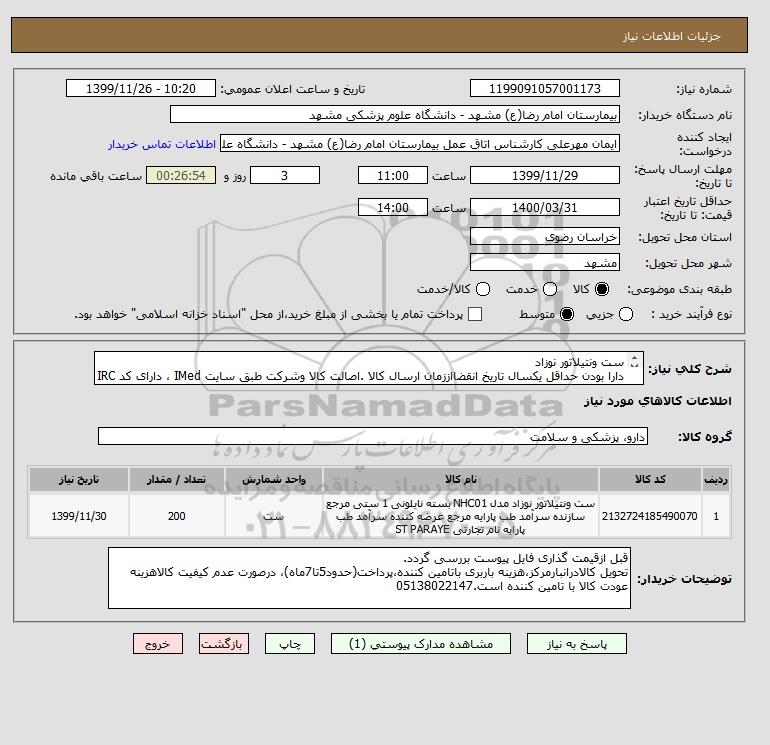Click the نام کالا column header
Viewport: 770px width, 745px height.
coord(461,479)
